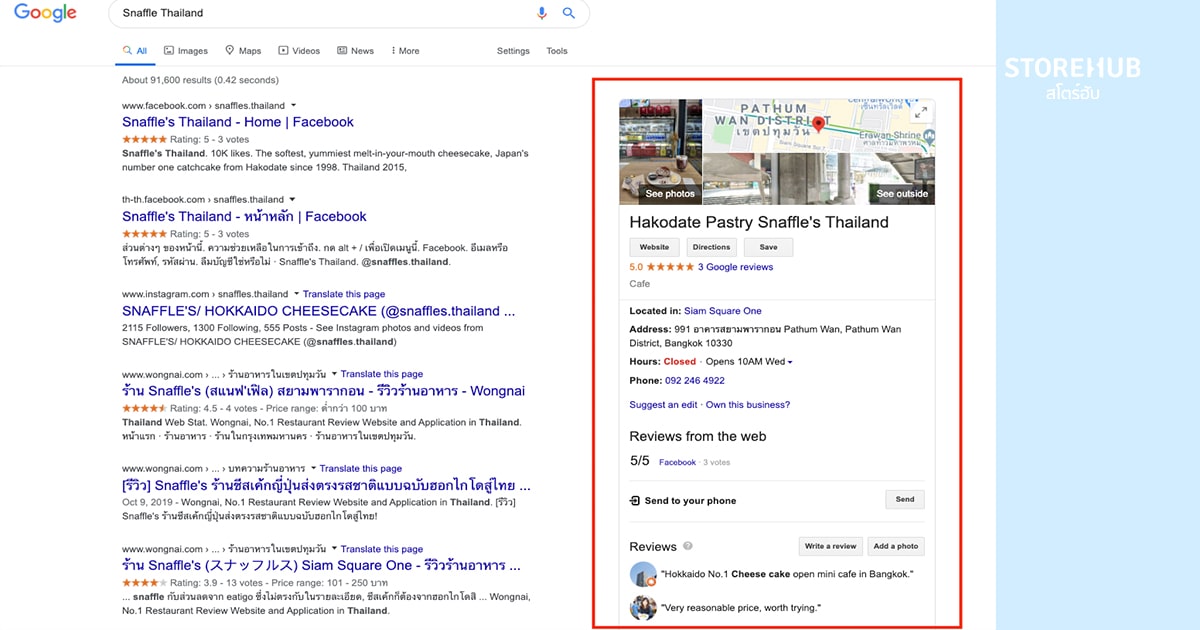Click the phone icon next to Send to your phone

click(633, 499)
